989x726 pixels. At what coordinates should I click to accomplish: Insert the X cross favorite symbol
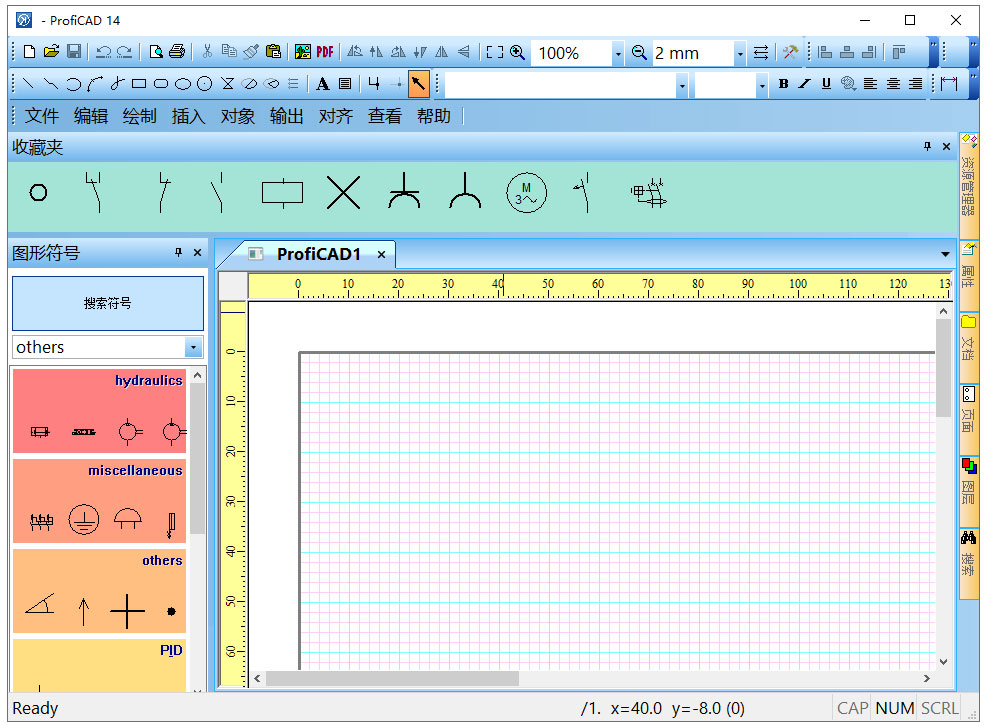coord(344,192)
